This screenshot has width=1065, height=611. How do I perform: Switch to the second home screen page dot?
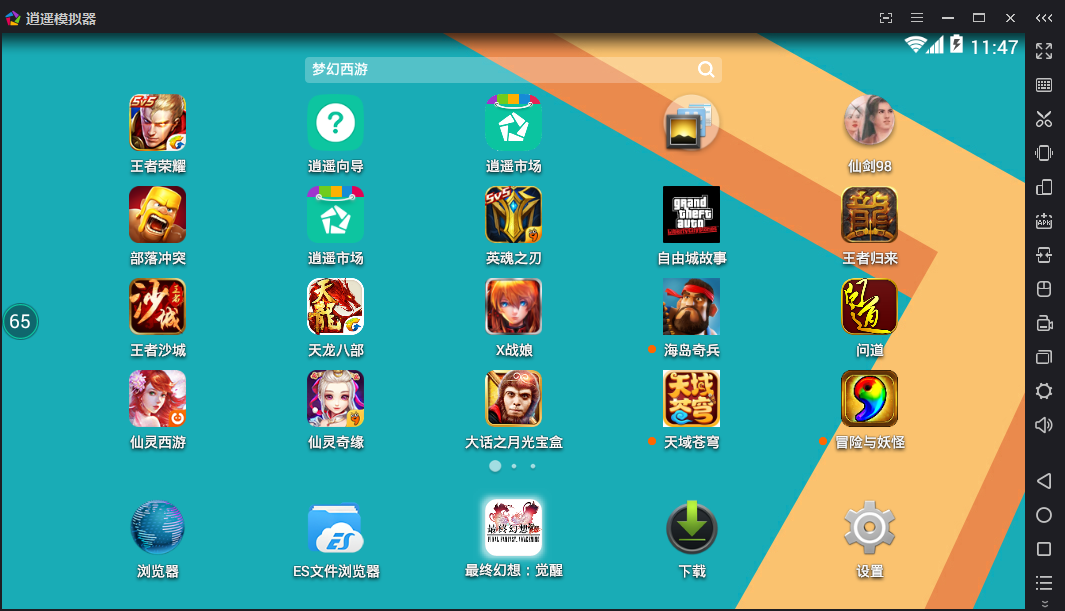point(514,466)
